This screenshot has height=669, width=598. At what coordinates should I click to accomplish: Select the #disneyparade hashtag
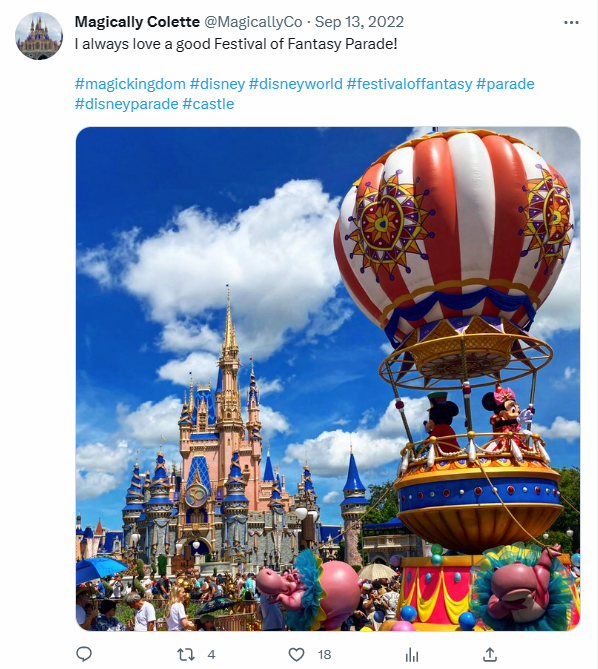click(x=127, y=104)
